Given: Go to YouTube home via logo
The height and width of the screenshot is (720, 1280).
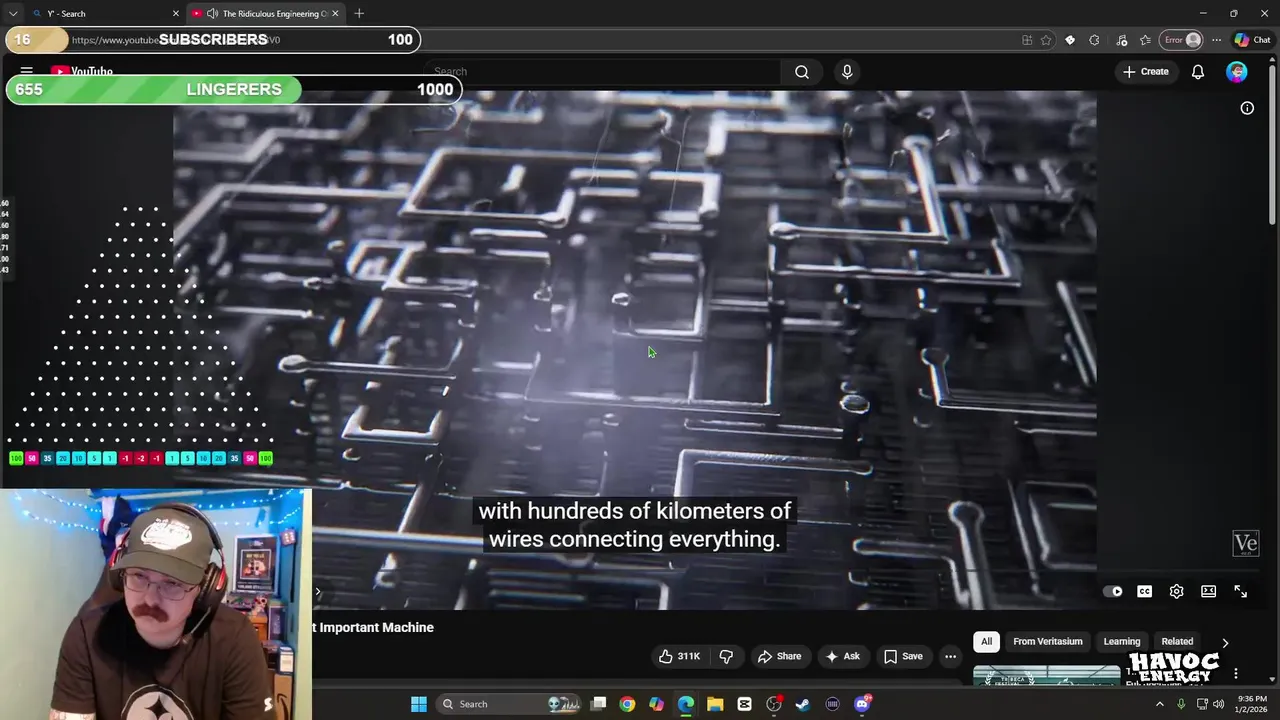Looking at the screenshot, I should pos(82,72).
